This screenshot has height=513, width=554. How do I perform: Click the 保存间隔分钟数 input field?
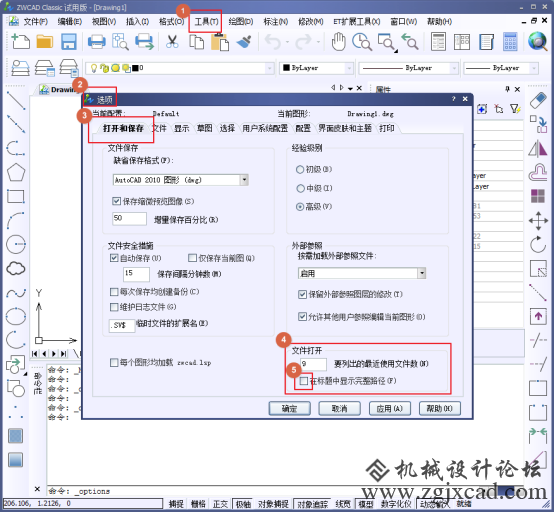(136, 274)
